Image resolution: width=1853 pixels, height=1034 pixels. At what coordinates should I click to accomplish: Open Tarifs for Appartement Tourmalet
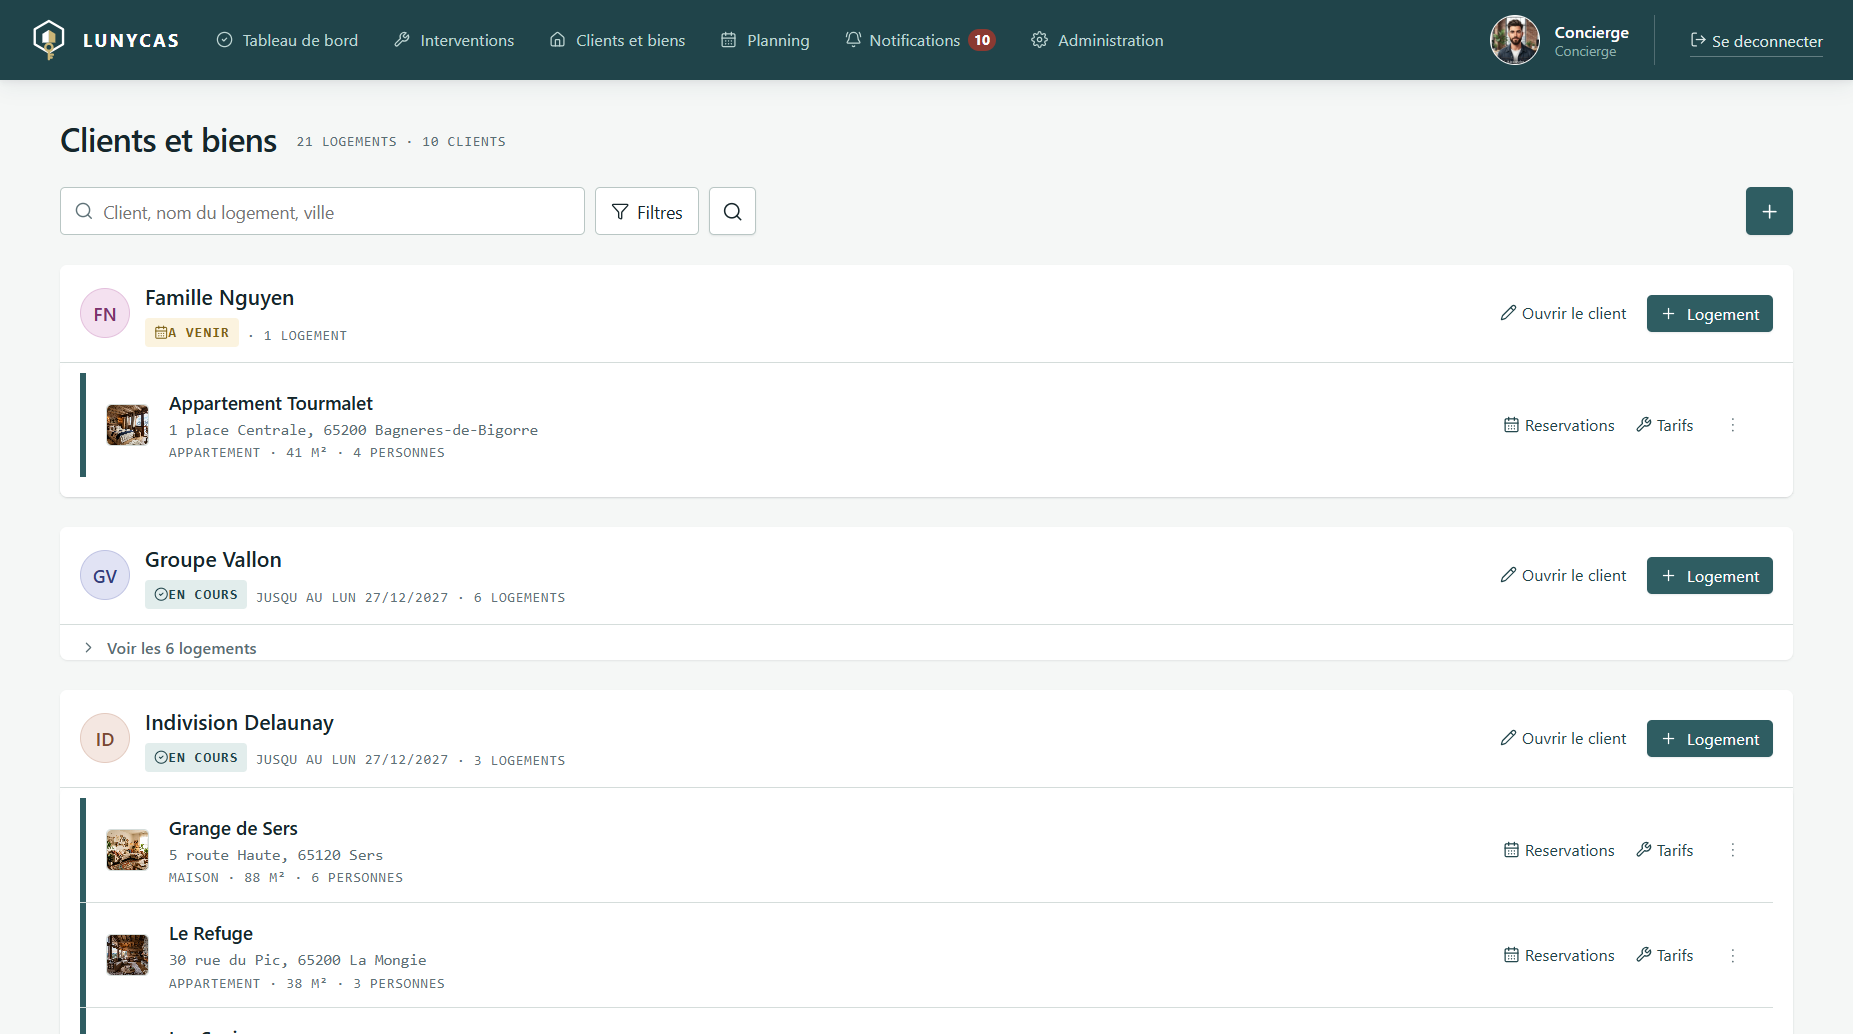click(x=1664, y=425)
